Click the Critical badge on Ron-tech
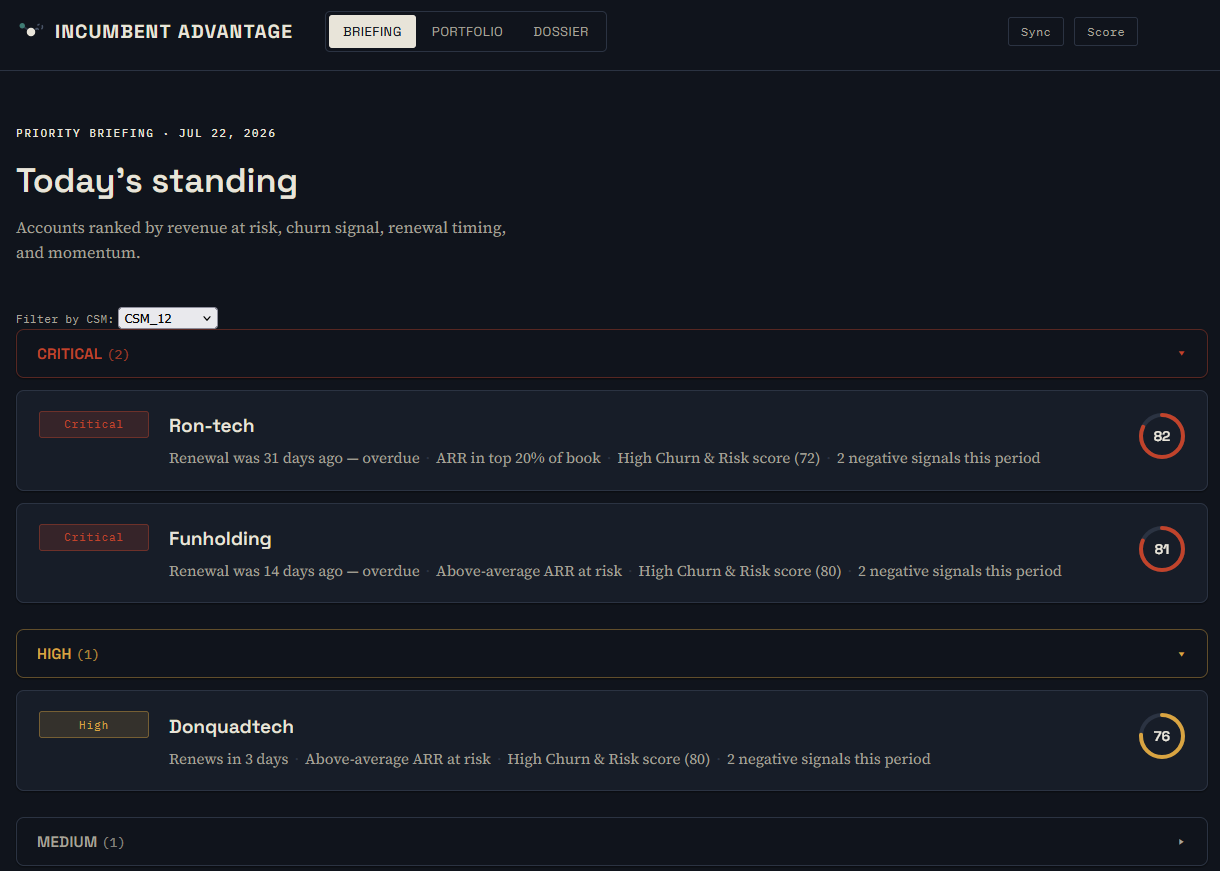 coord(94,424)
